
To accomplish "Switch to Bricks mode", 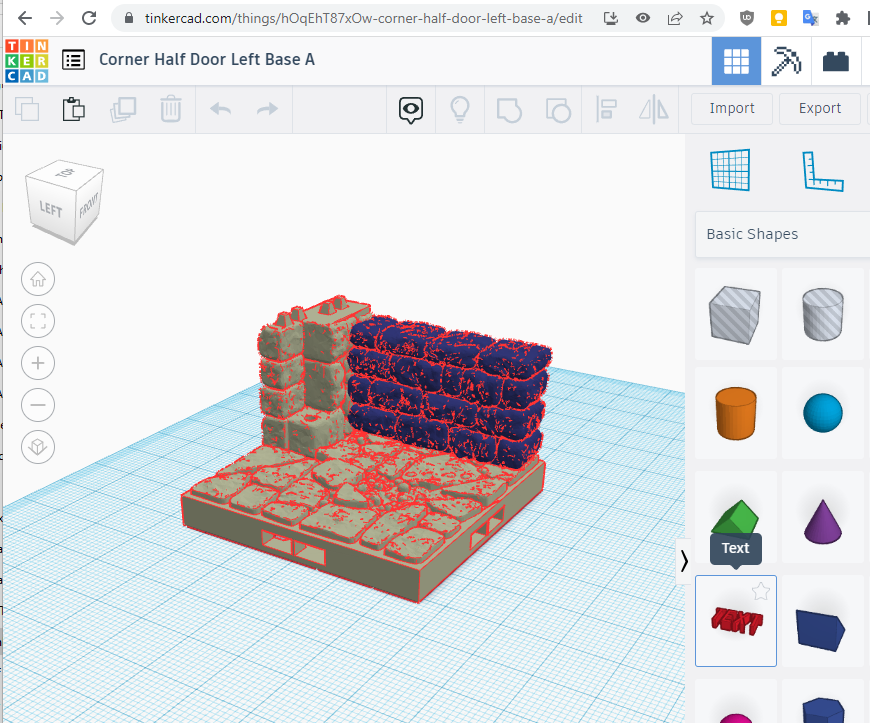I will (836, 61).
